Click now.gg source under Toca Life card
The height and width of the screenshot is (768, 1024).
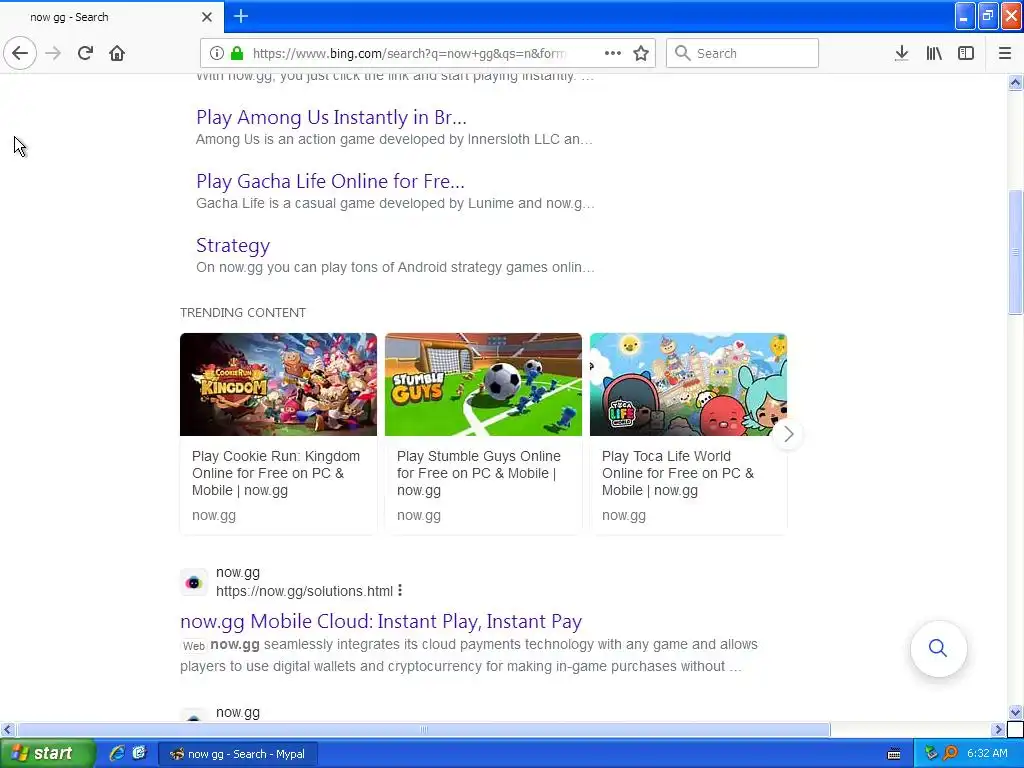click(624, 515)
